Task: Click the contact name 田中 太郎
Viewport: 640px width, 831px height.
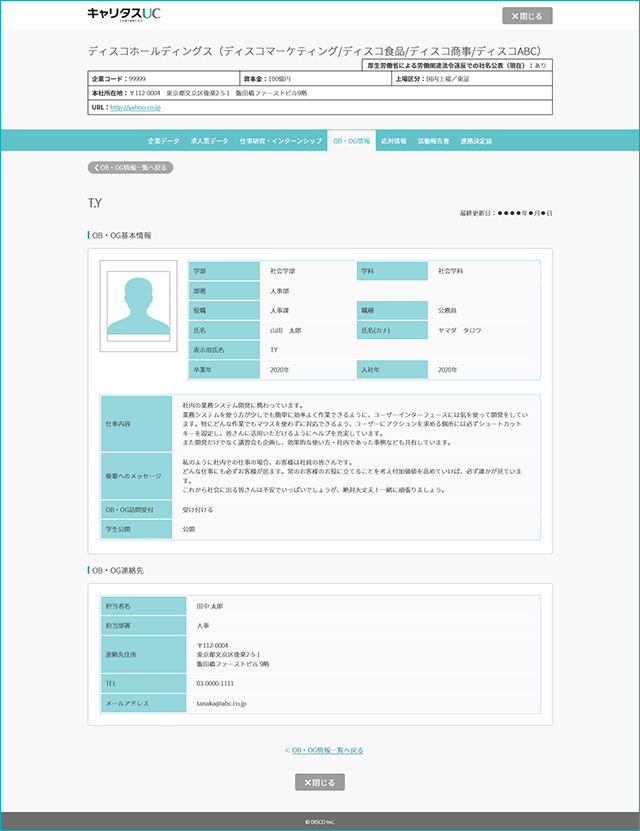Action: [x=210, y=606]
